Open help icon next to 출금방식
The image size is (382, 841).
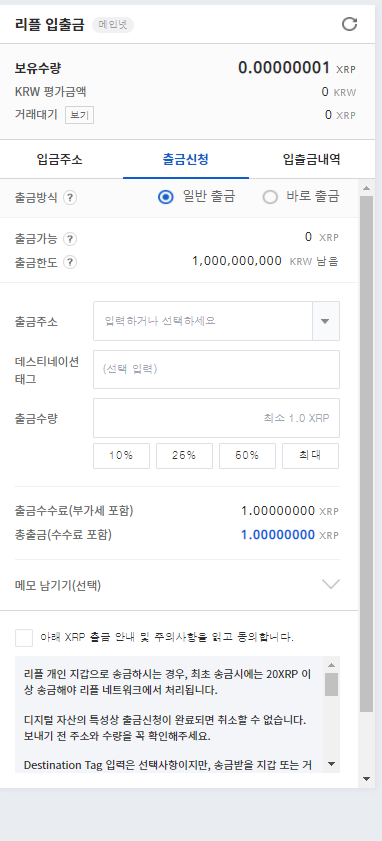click(x=70, y=198)
